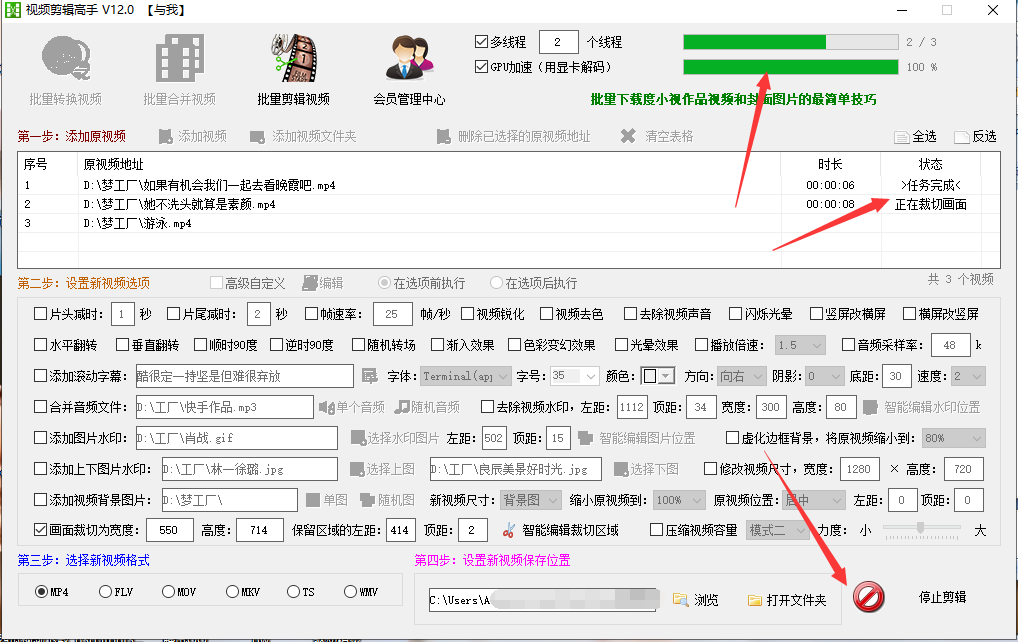The height and width of the screenshot is (642, 1018).
Task: Open the subtitle 颜色 color swatch
Action: pyautogui.click(x=658, y=376)
